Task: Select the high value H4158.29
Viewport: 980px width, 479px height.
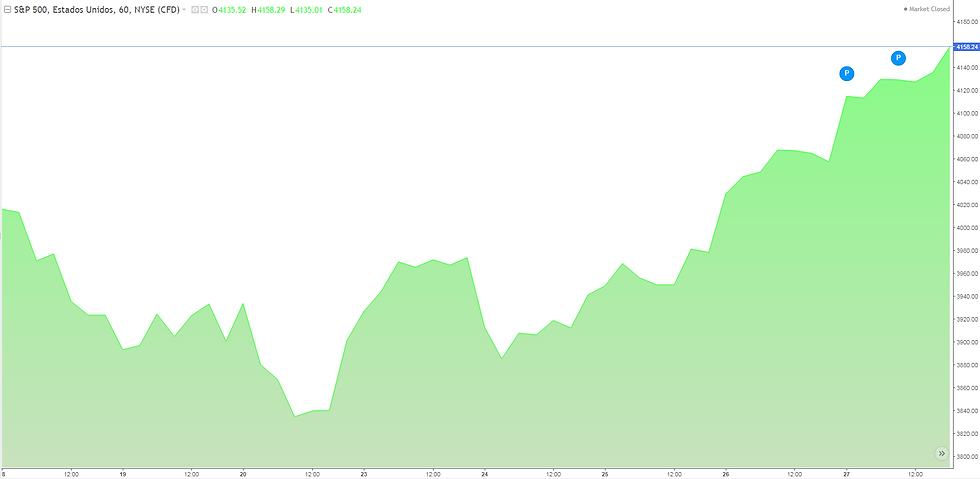Action: coord(268,10)
